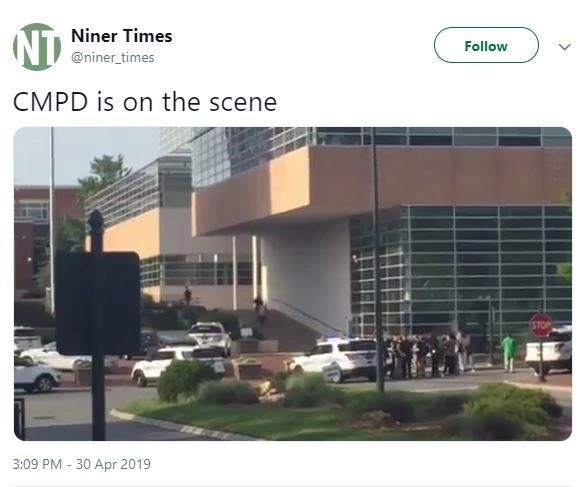The image size is (588, 487).
Task: Click the white car parked at far left
Action: coord(37,375)
